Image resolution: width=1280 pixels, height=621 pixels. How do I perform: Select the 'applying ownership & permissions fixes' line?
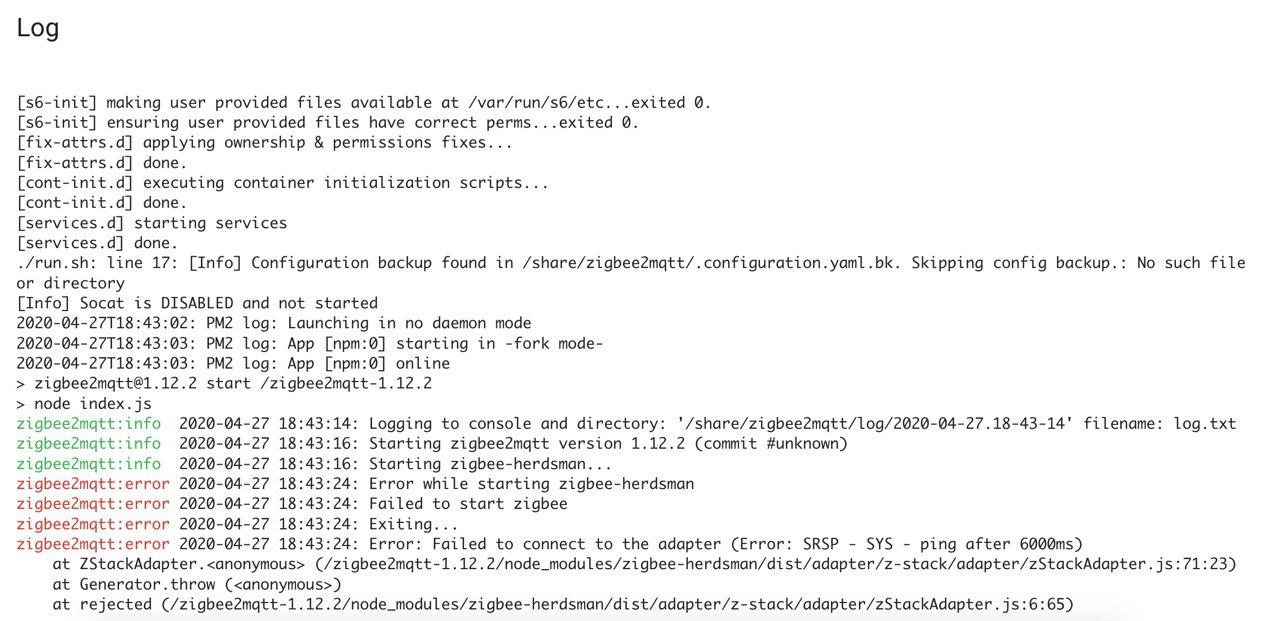coord(264,143)
